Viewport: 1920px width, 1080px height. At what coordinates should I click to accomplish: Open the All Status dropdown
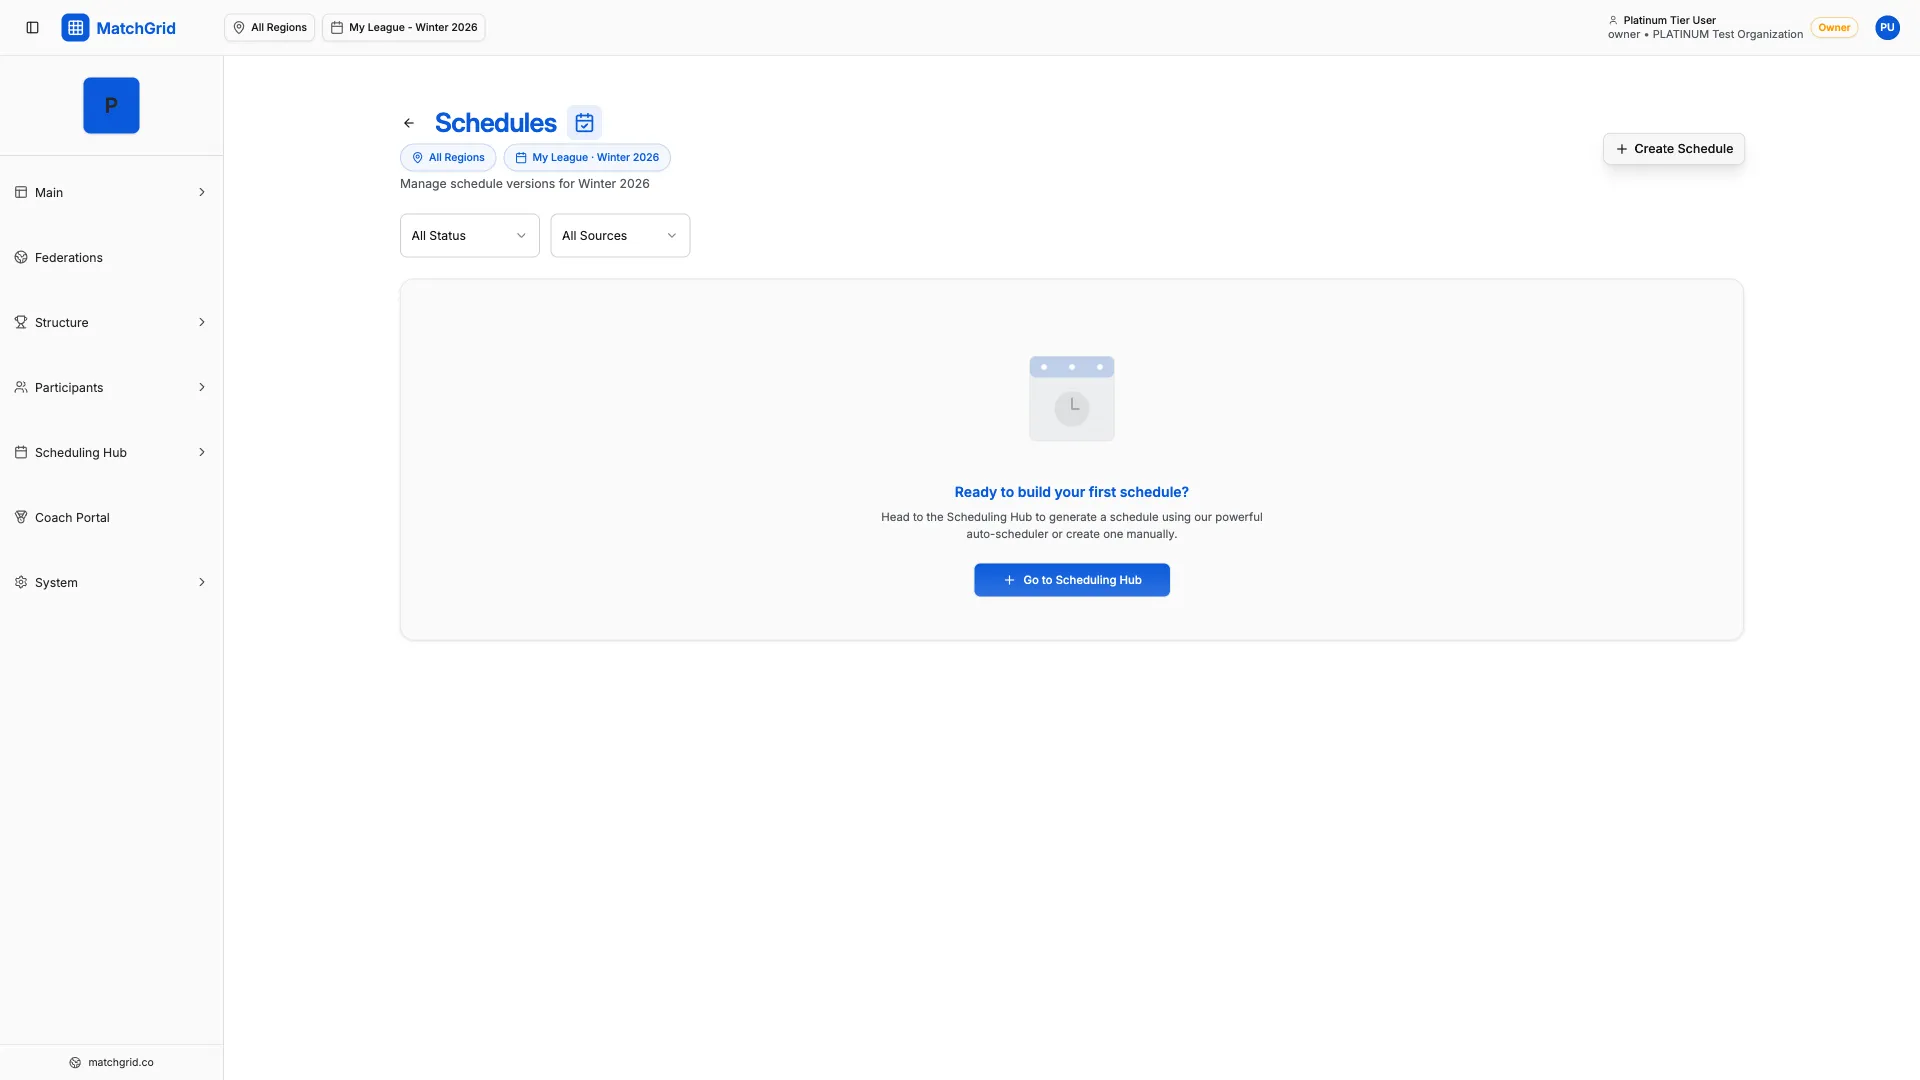[x=468, y=235]
